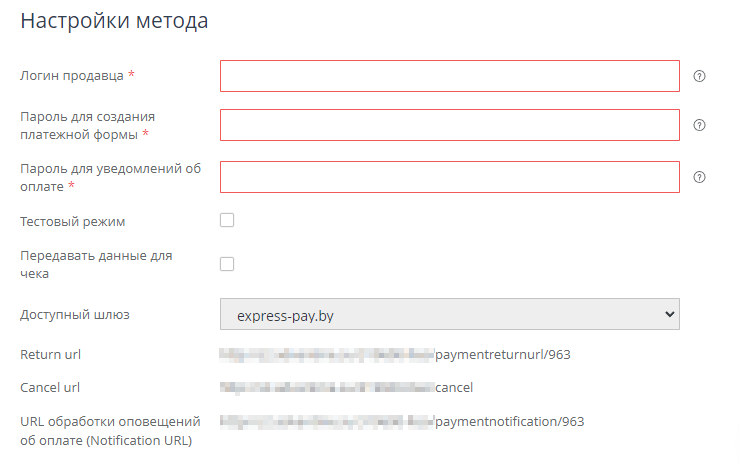
Task: Click the payment form password input
Action: click(x=449, y=126)
